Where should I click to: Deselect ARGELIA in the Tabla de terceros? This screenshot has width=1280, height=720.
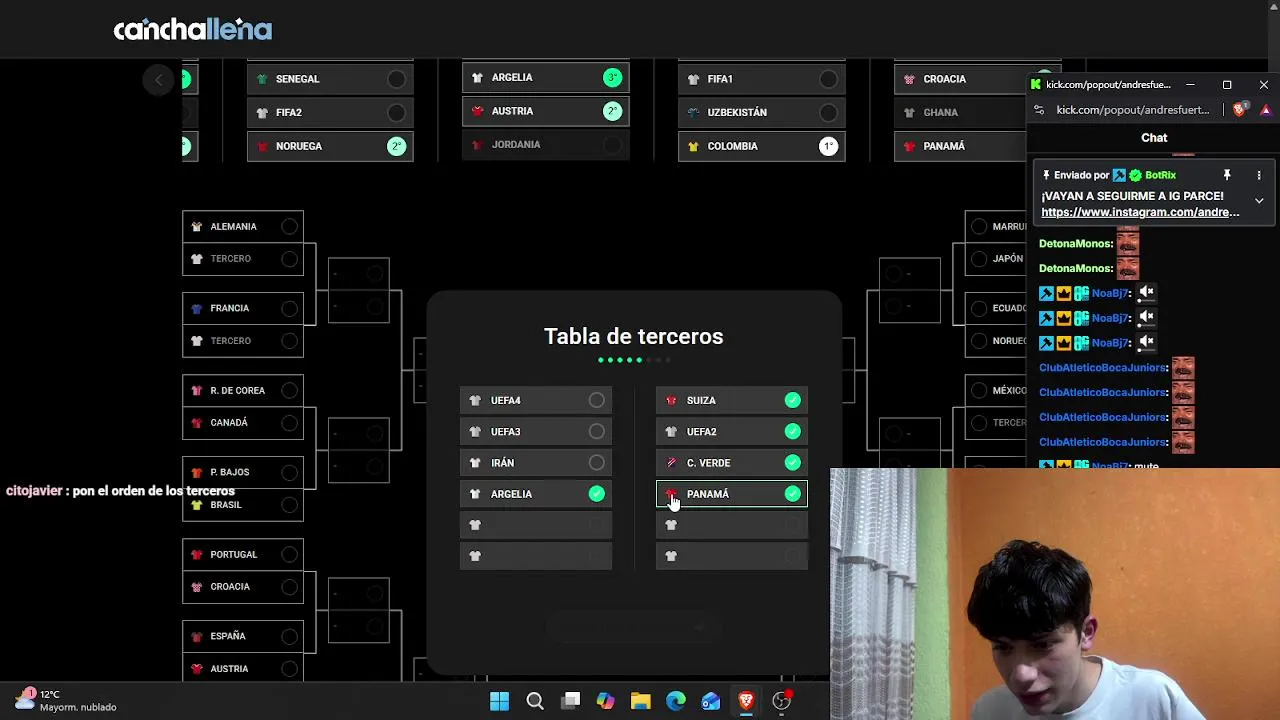point(536,493)
